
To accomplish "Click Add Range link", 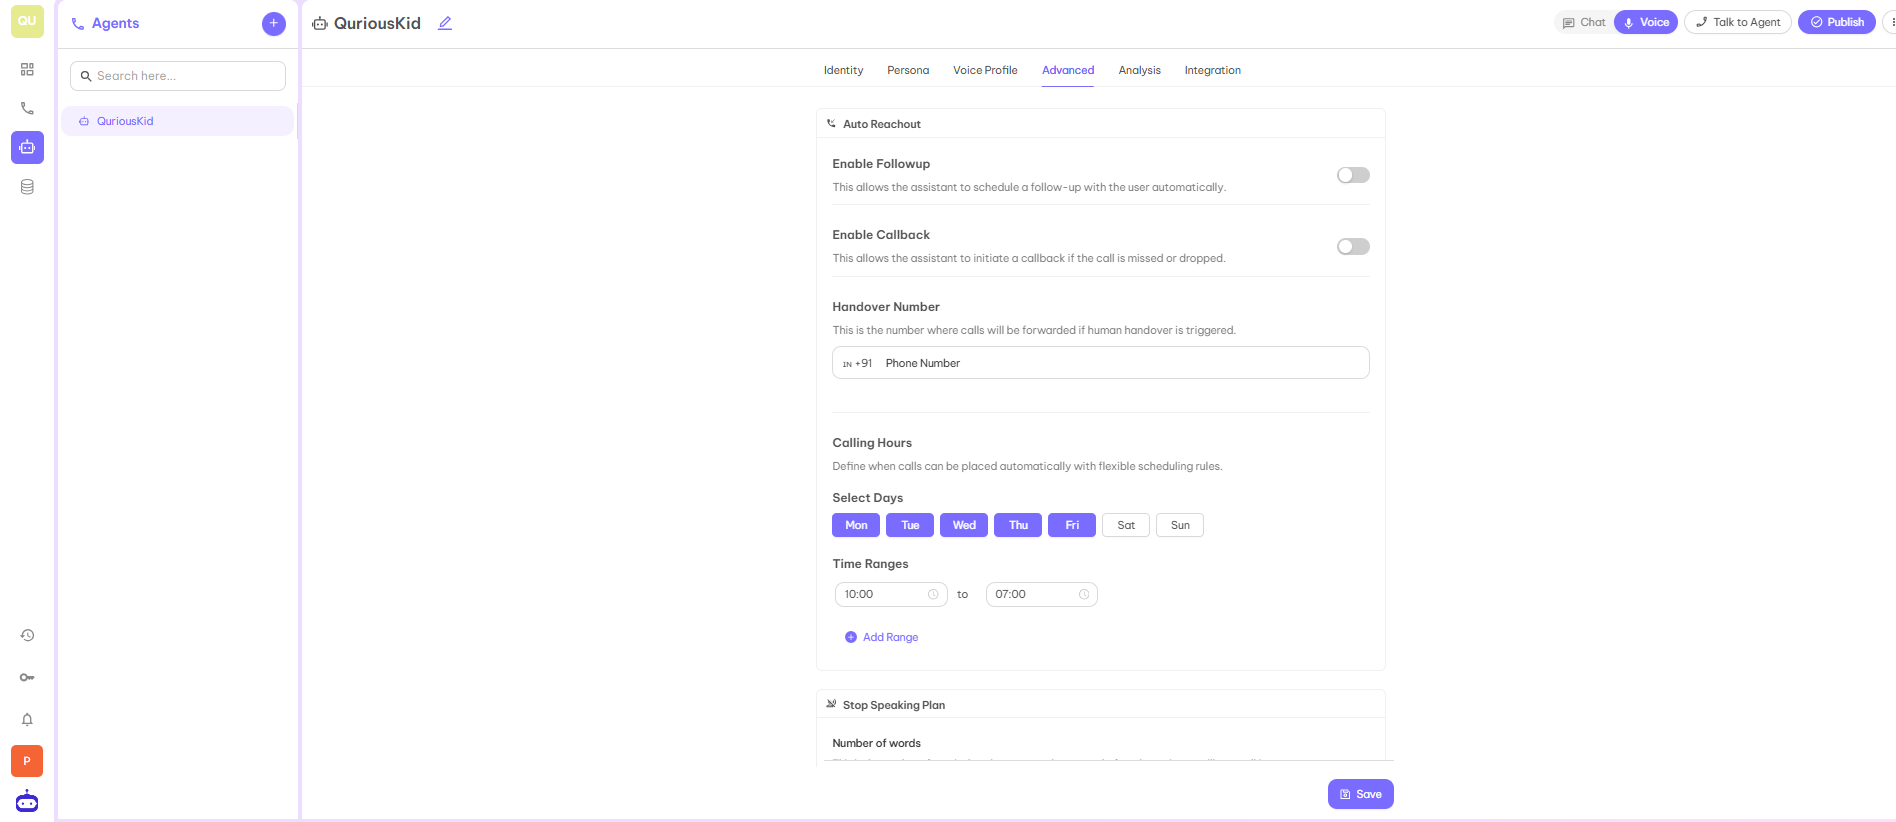I will 881,637.
